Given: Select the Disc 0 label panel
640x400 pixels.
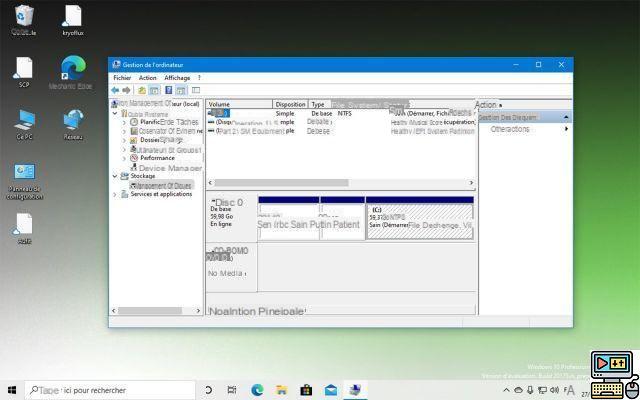Looking at the screenshot, I should coord(231,218).
